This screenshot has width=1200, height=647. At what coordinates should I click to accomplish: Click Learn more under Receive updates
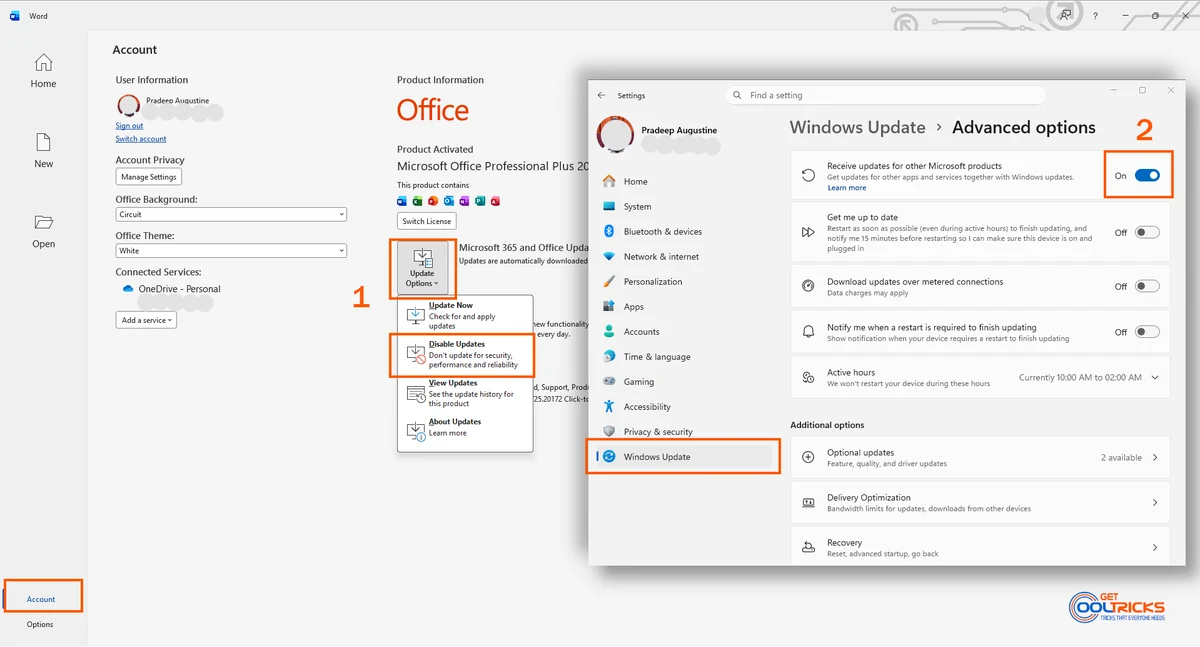pos(846,188)
